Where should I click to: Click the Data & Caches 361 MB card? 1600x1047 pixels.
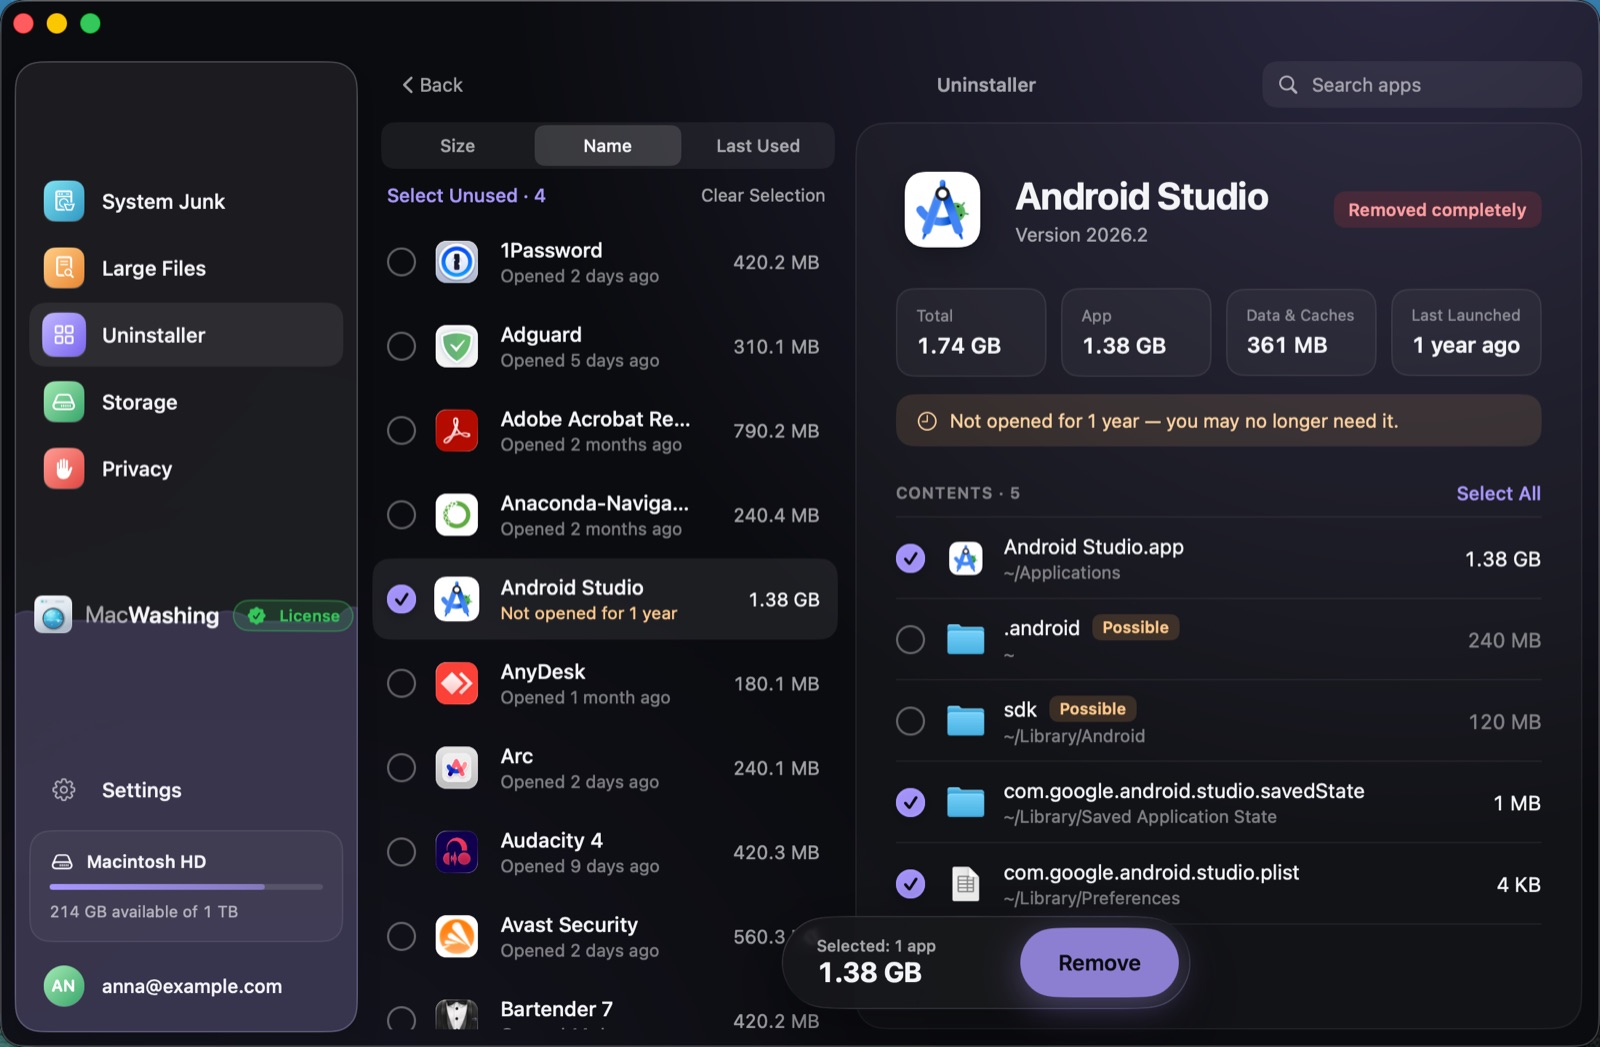pos(1301,332)
